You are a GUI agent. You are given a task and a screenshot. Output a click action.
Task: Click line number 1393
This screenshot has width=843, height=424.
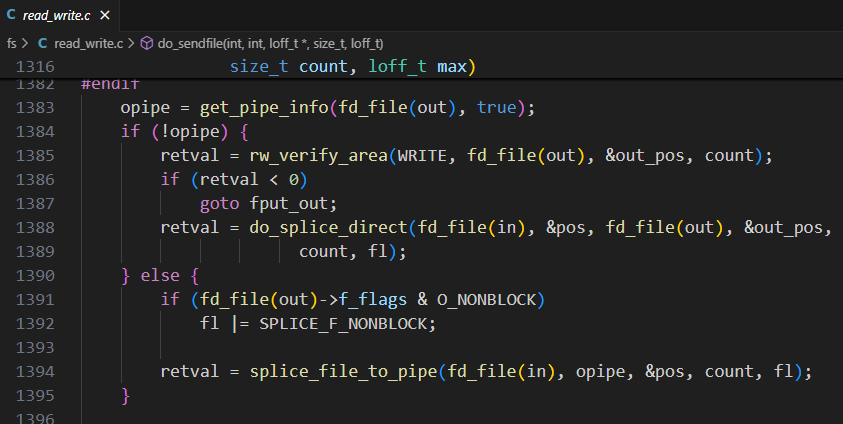click(35, 348)
